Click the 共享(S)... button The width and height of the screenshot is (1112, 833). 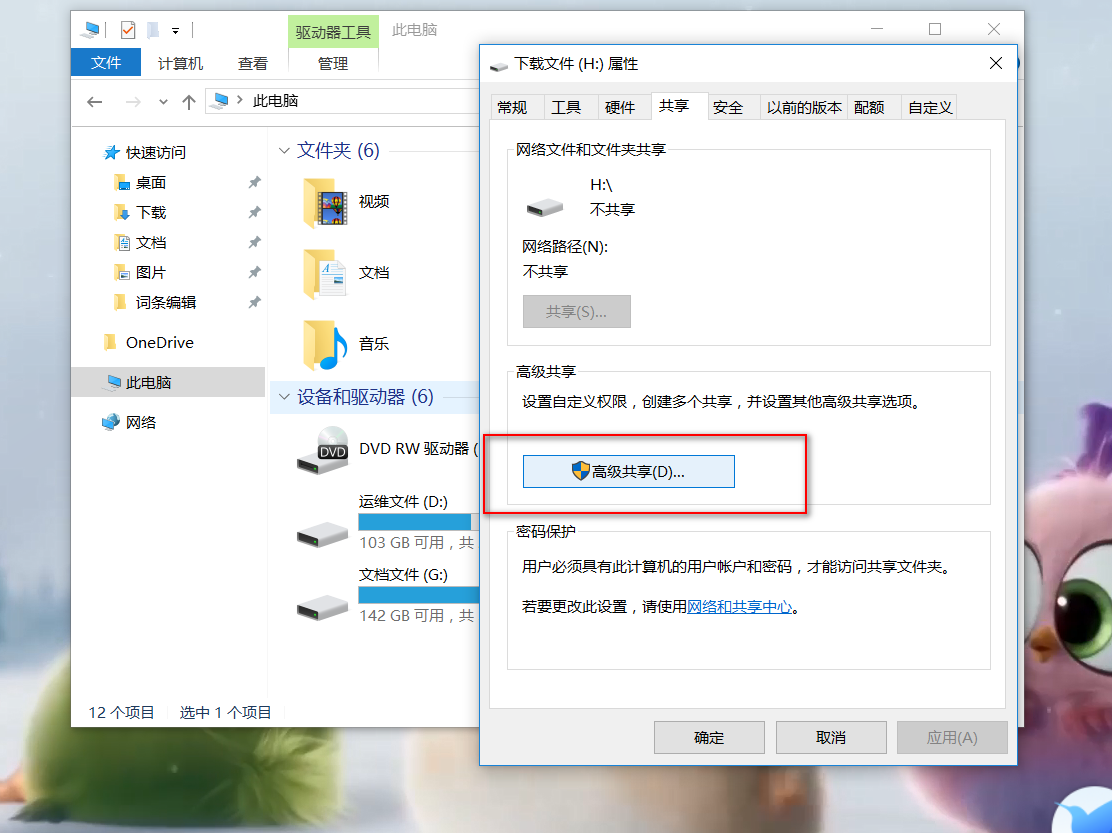tap(577, 311)
